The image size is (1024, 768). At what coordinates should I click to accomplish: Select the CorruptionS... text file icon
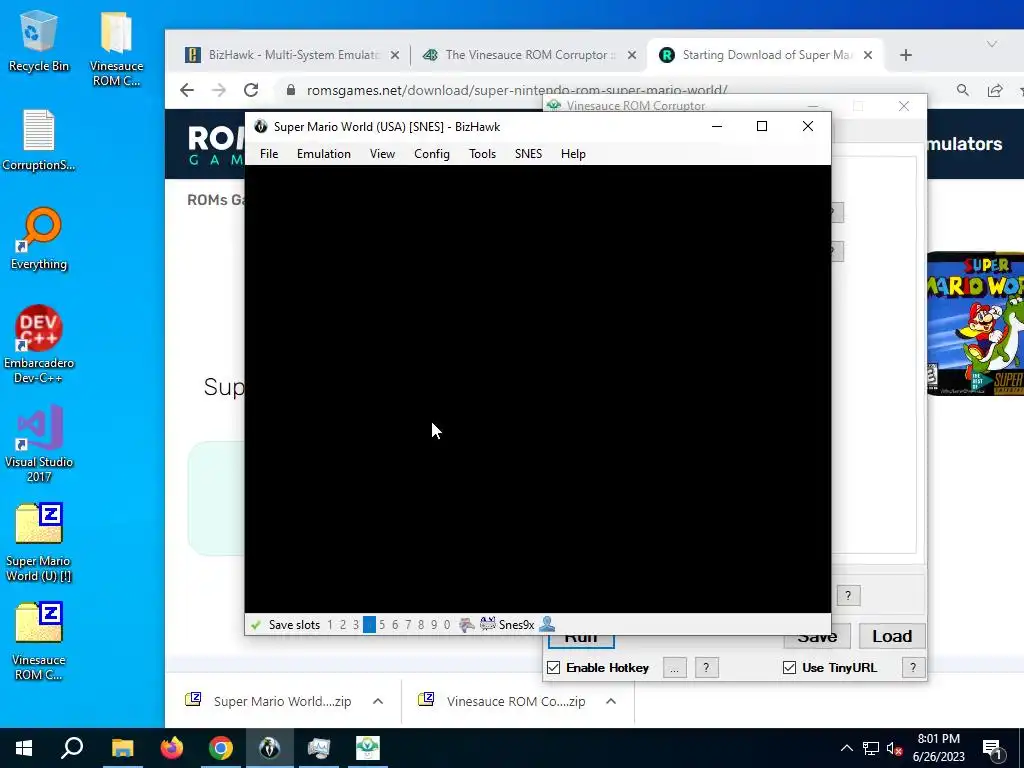click(39, 140)
